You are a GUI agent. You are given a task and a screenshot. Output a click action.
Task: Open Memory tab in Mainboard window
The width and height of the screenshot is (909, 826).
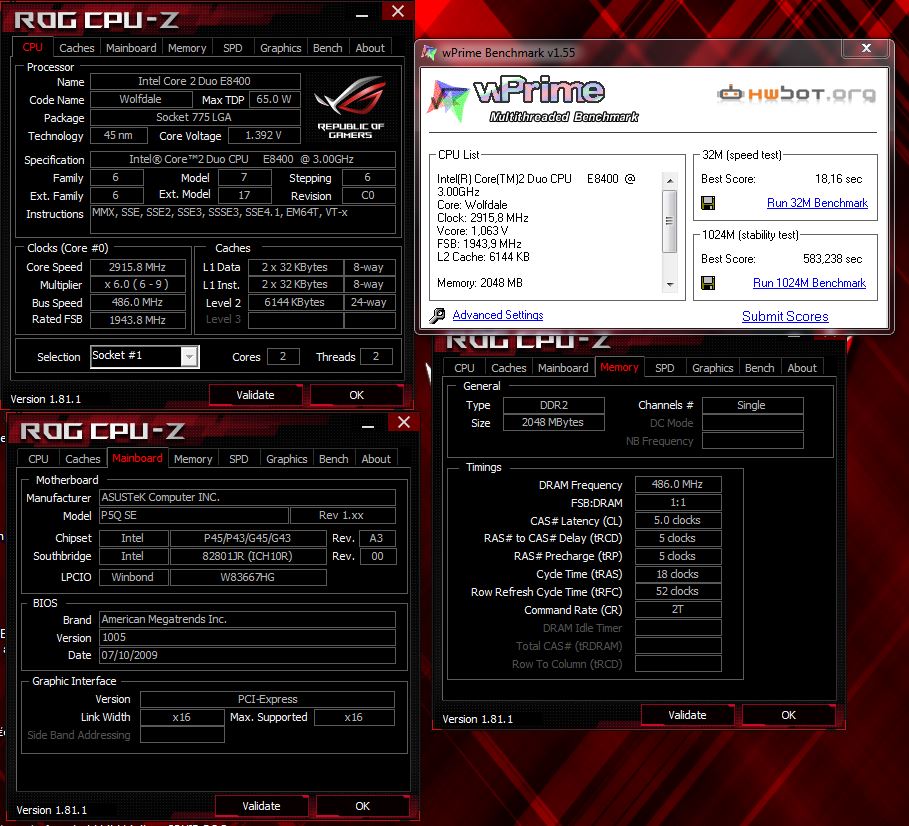click(x=193, y=459)
